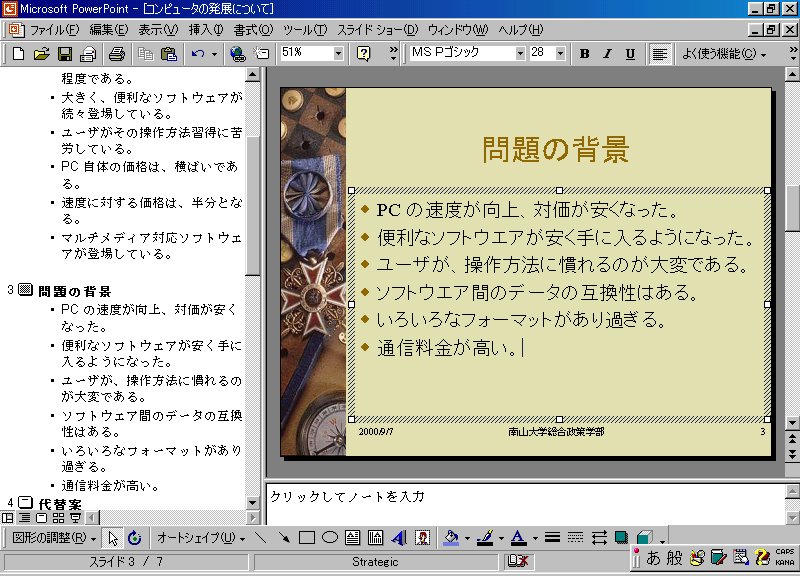800x576 pixels.
Task: Click IME あ input mode indicator
Action: (653, 558)
